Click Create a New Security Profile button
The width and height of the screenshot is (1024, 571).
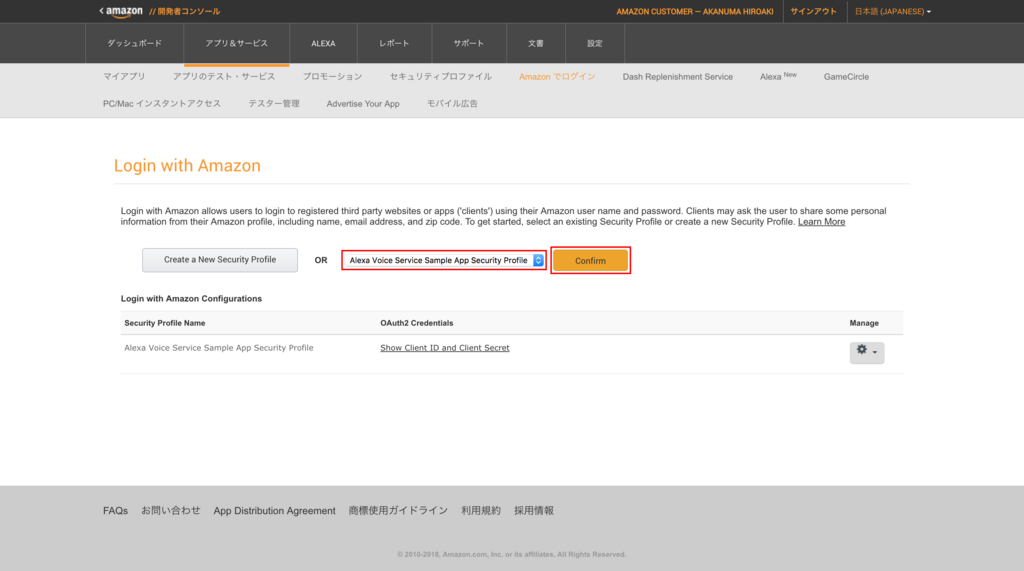point(220,260)
